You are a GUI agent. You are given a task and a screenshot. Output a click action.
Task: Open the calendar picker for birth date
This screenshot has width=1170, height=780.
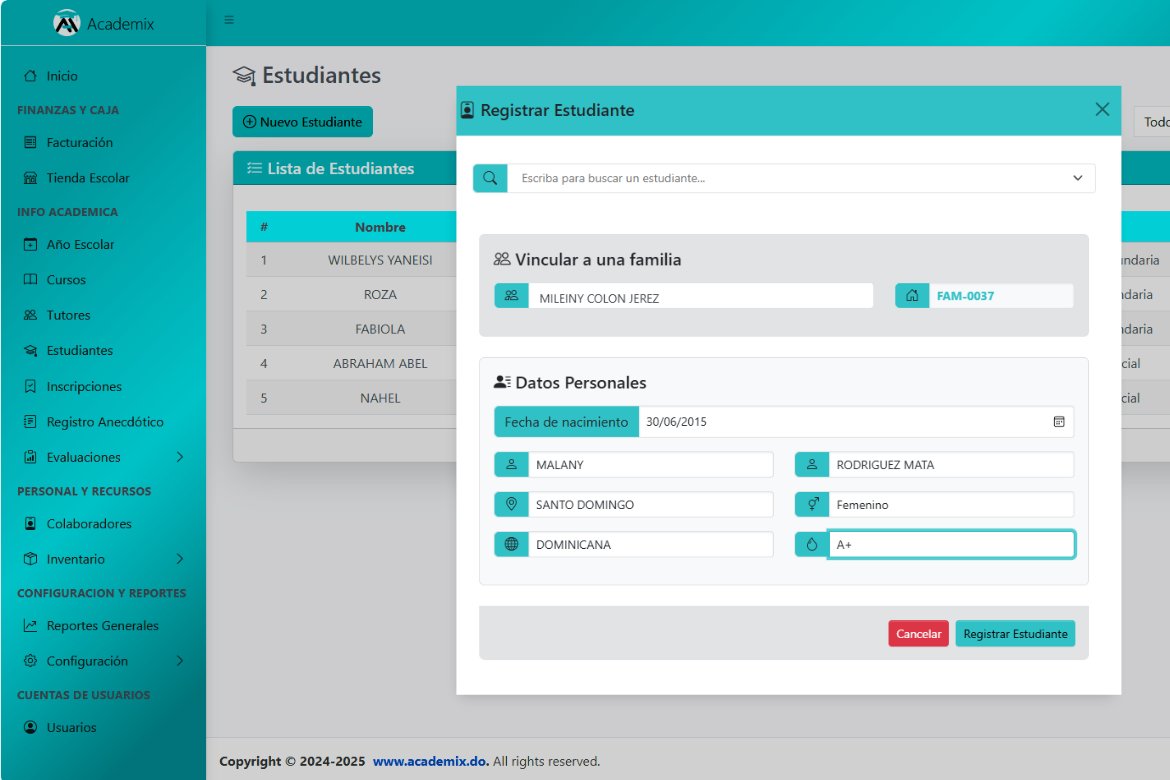click(1058, 422)
